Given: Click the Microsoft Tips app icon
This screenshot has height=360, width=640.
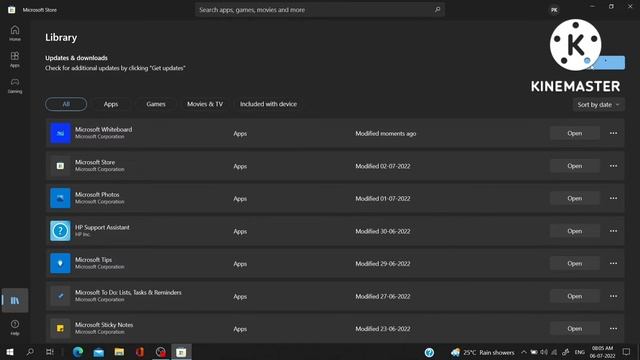Looking at the screenshot, I should [60, 263].
